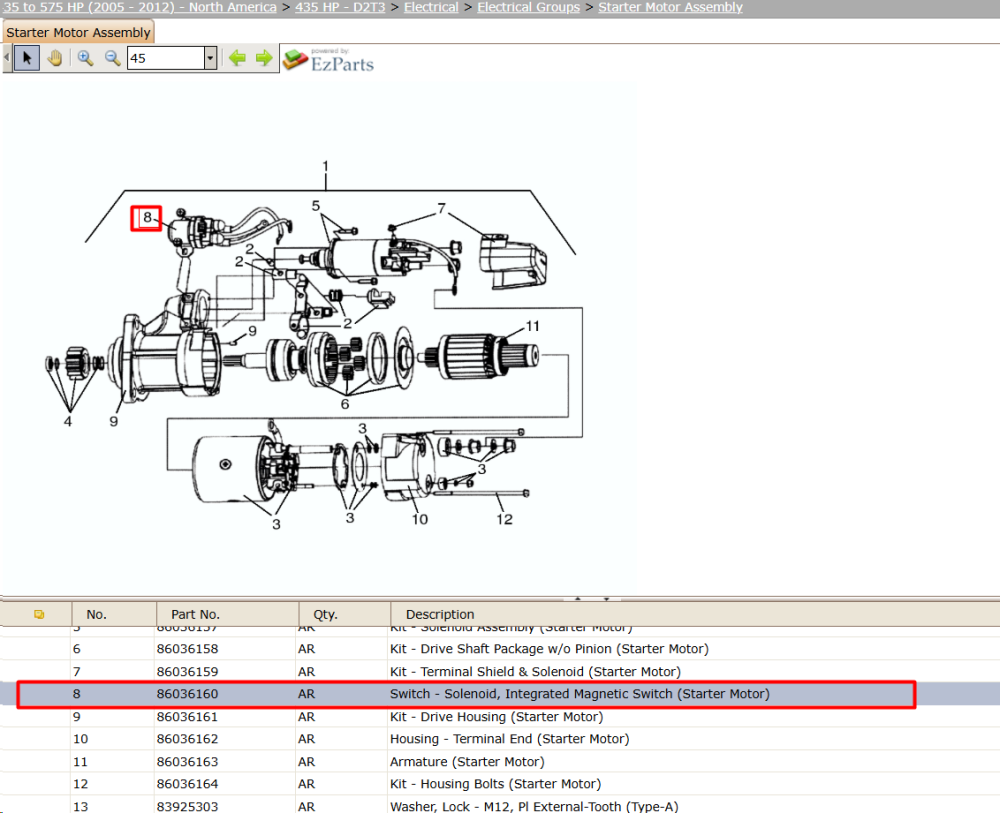Select part number 86036159
The height and width of the screenshot is (813, 1000).
[x=188, y=671]
